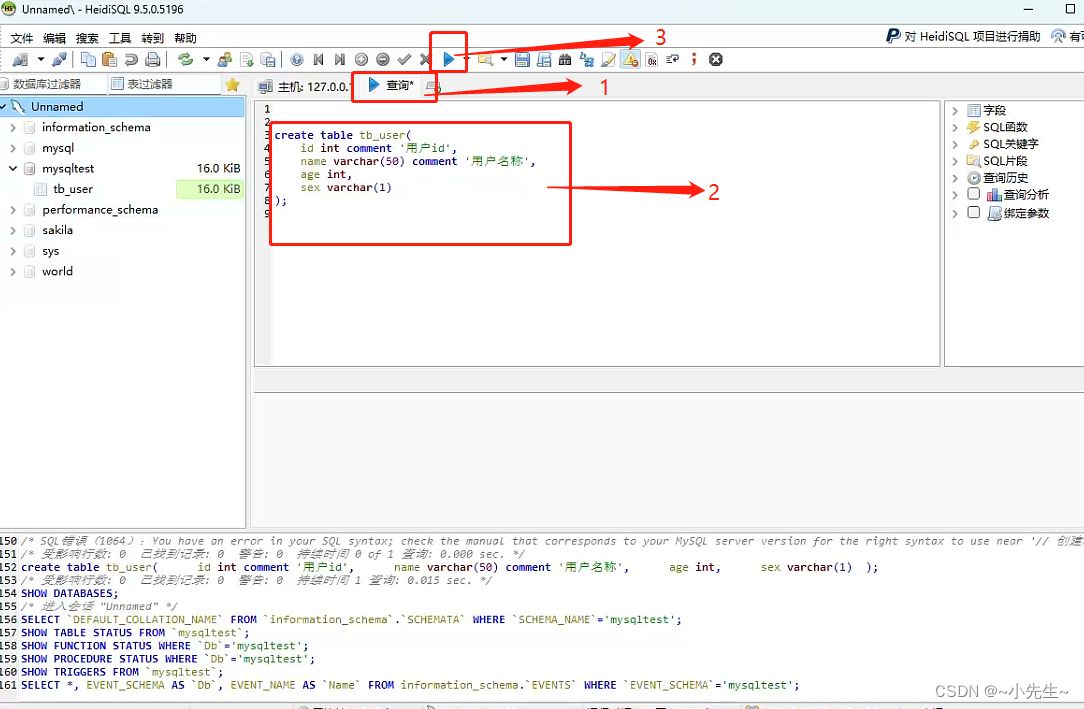Click the Delete row minus icon
Image resolution: width=1084 pixels, height=709 pixels.
382,60
